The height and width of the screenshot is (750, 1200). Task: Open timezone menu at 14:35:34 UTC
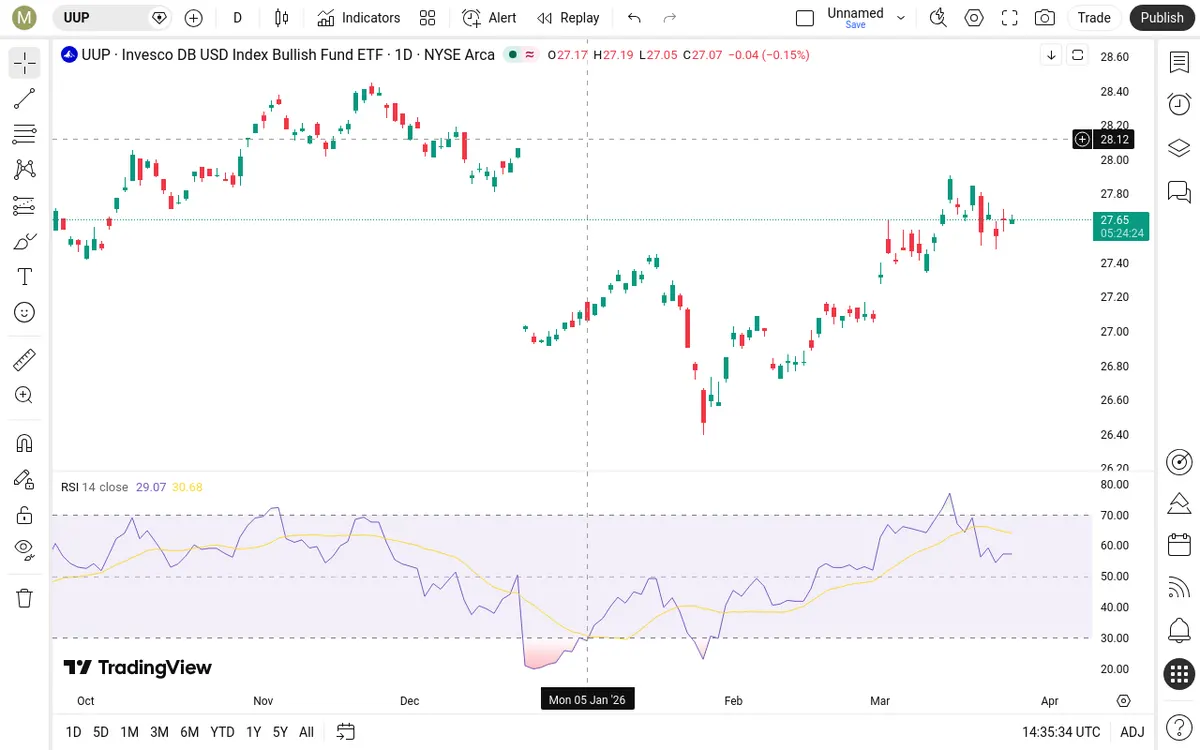click(1061, 732)
